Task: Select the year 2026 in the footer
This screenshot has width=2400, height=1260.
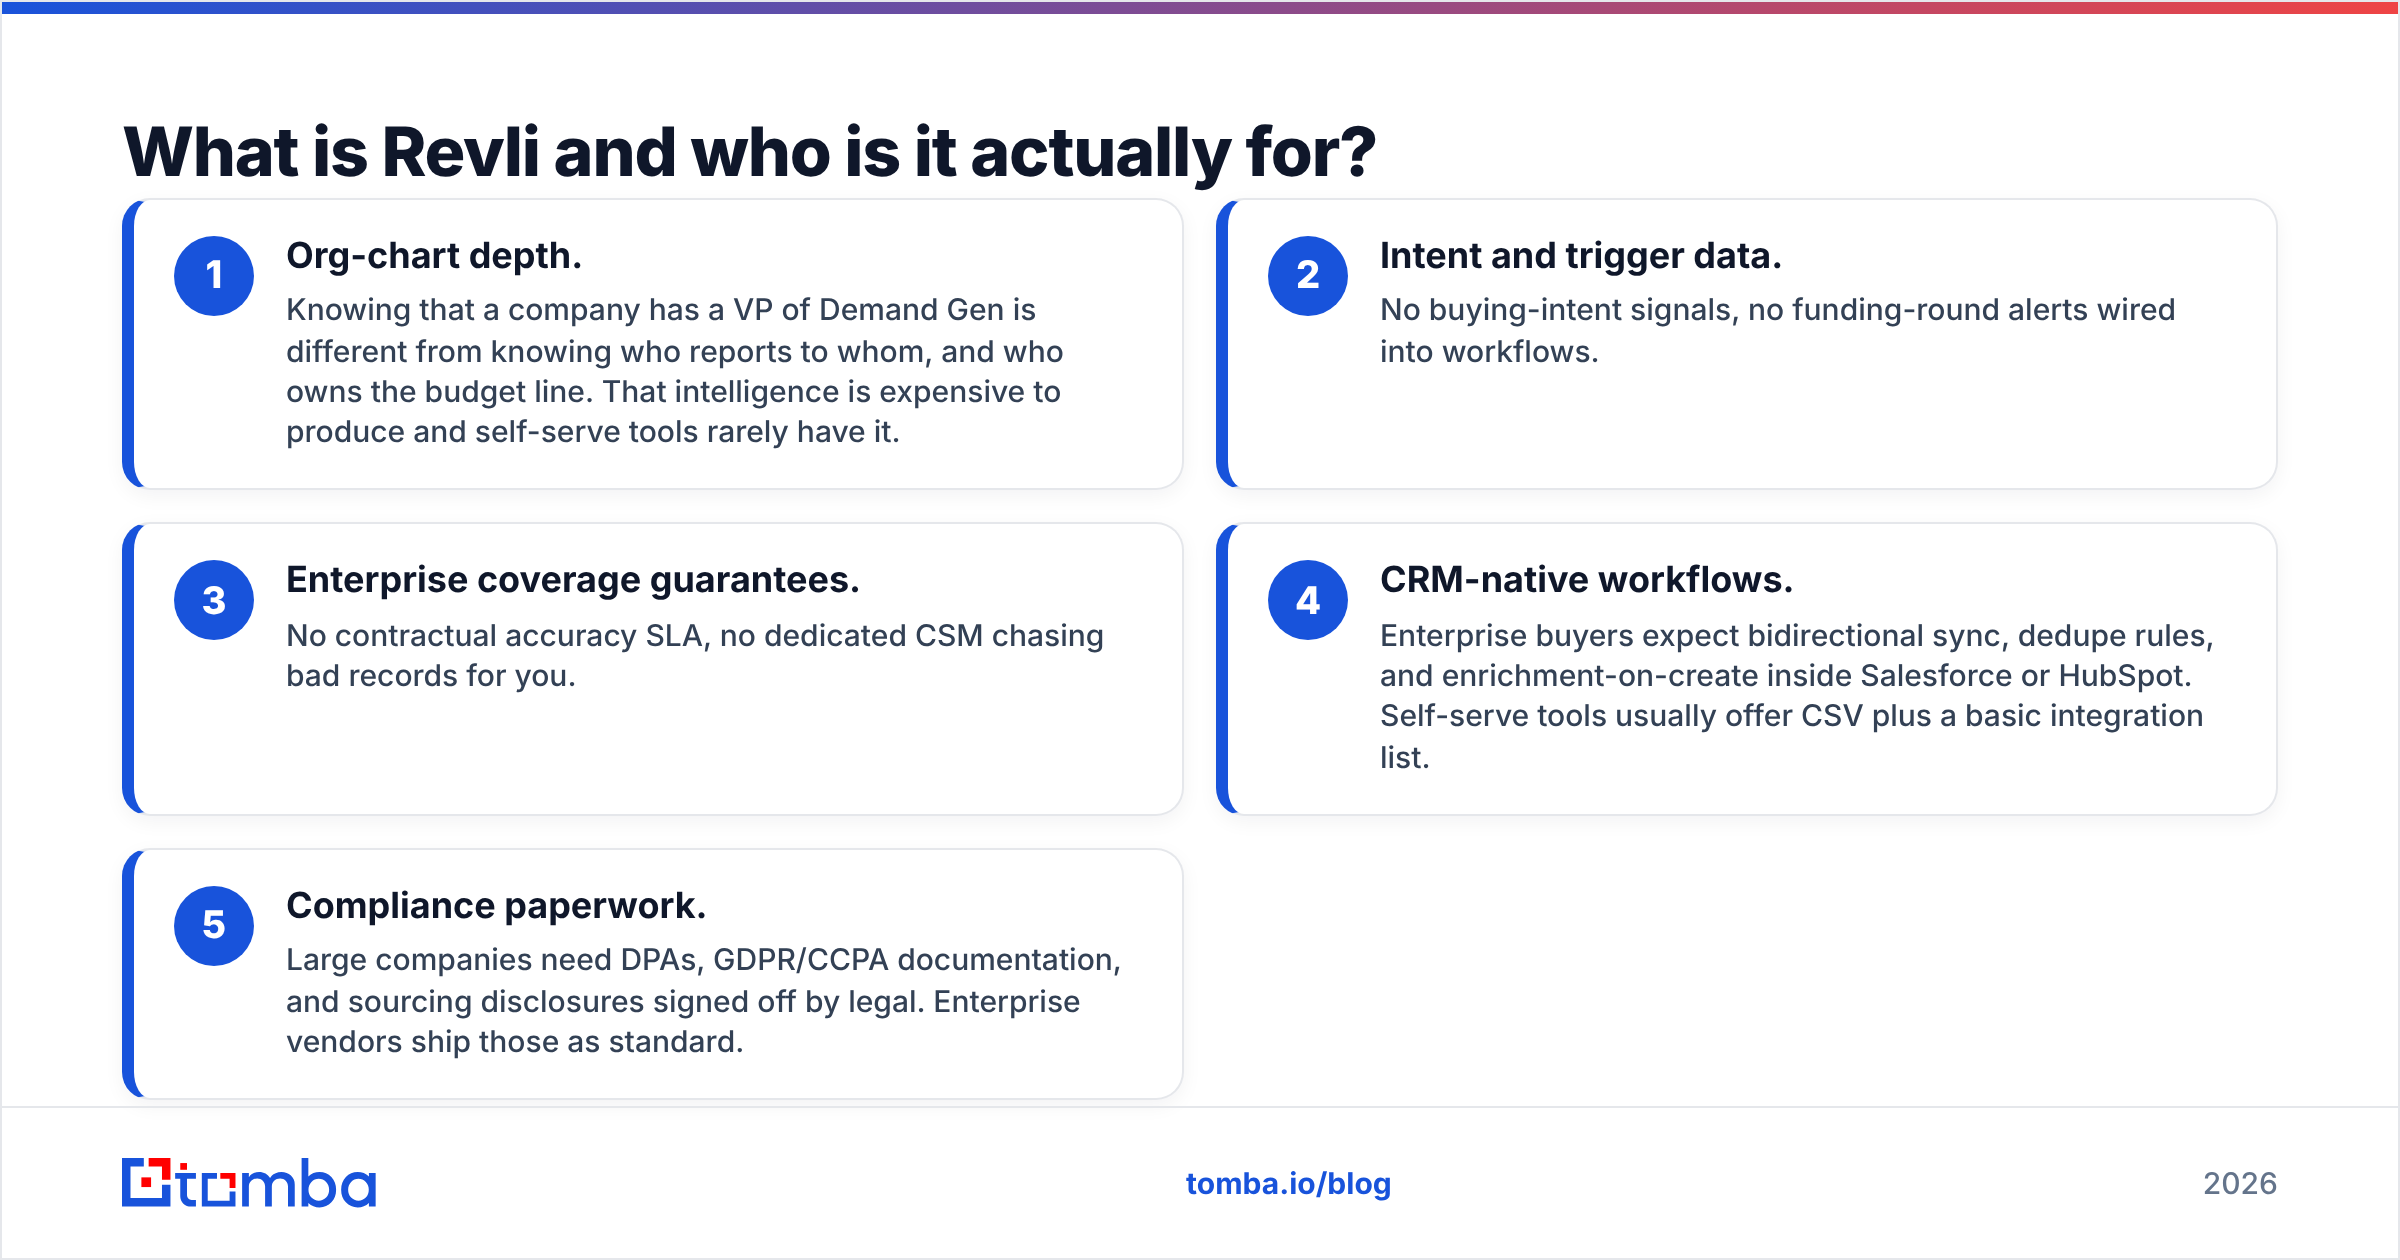Action: pyautogui.click(x=2240, y=1184)
